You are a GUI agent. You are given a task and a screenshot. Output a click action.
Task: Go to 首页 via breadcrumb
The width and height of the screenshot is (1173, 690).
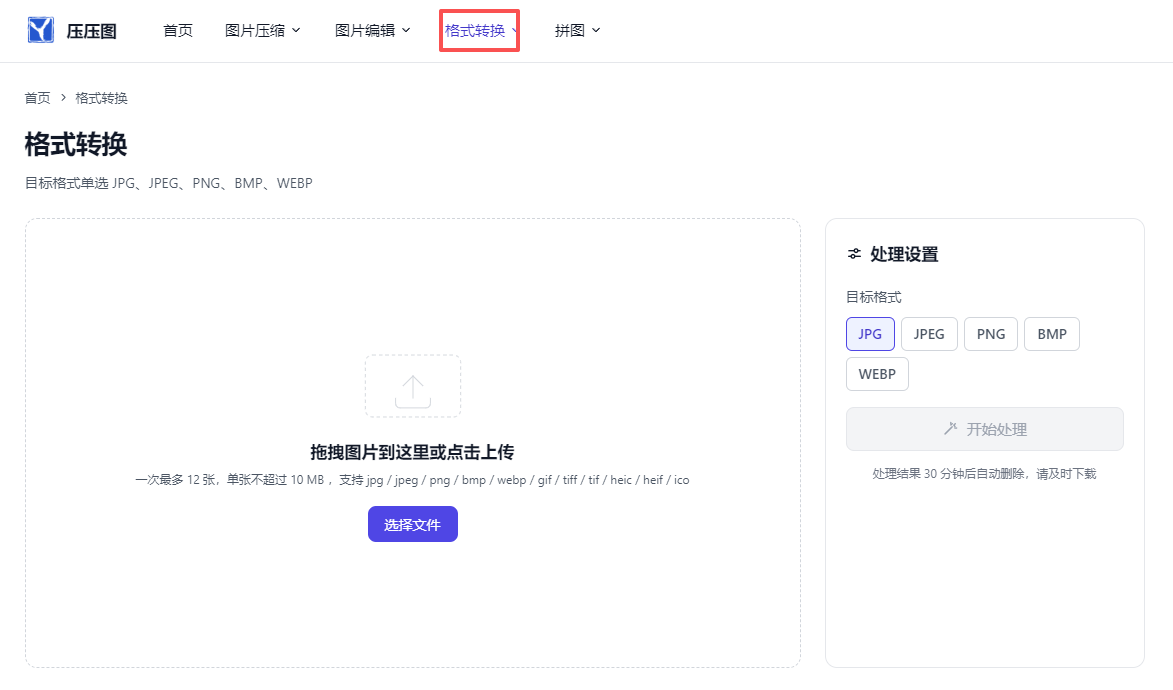coord(37,98)
